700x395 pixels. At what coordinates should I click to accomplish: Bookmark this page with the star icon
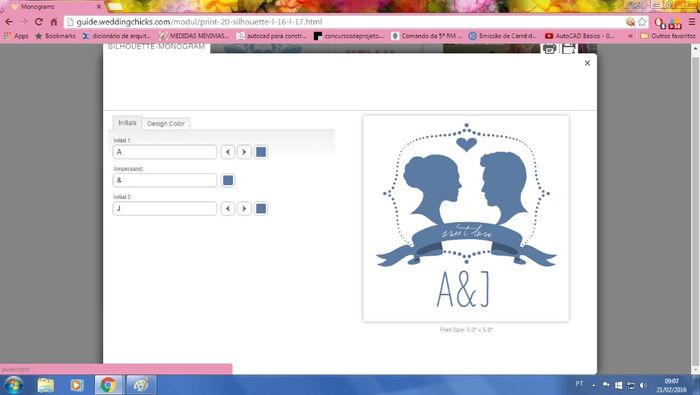click(642, 22)
